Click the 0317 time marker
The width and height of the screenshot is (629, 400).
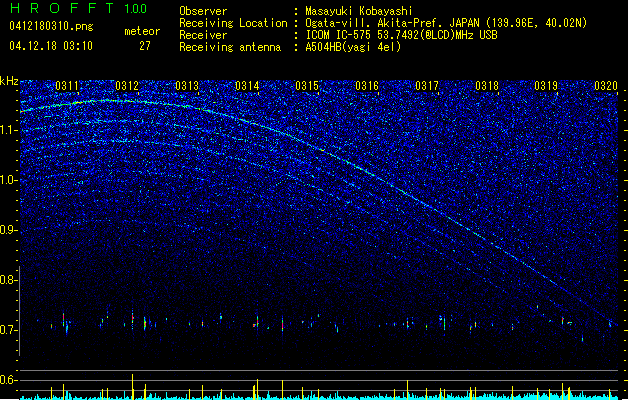coord(427,86)
